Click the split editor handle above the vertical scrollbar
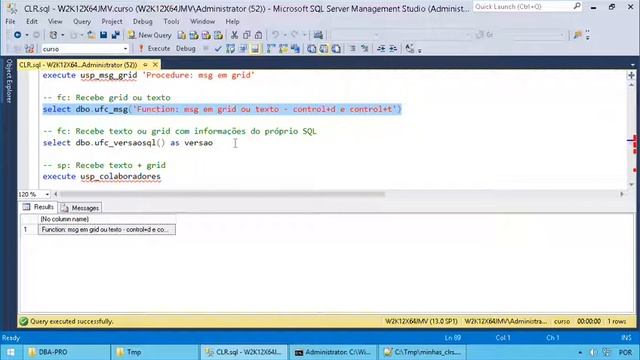Screen dimensions: 640x360 pyautogui.click(x=631, y=76)
